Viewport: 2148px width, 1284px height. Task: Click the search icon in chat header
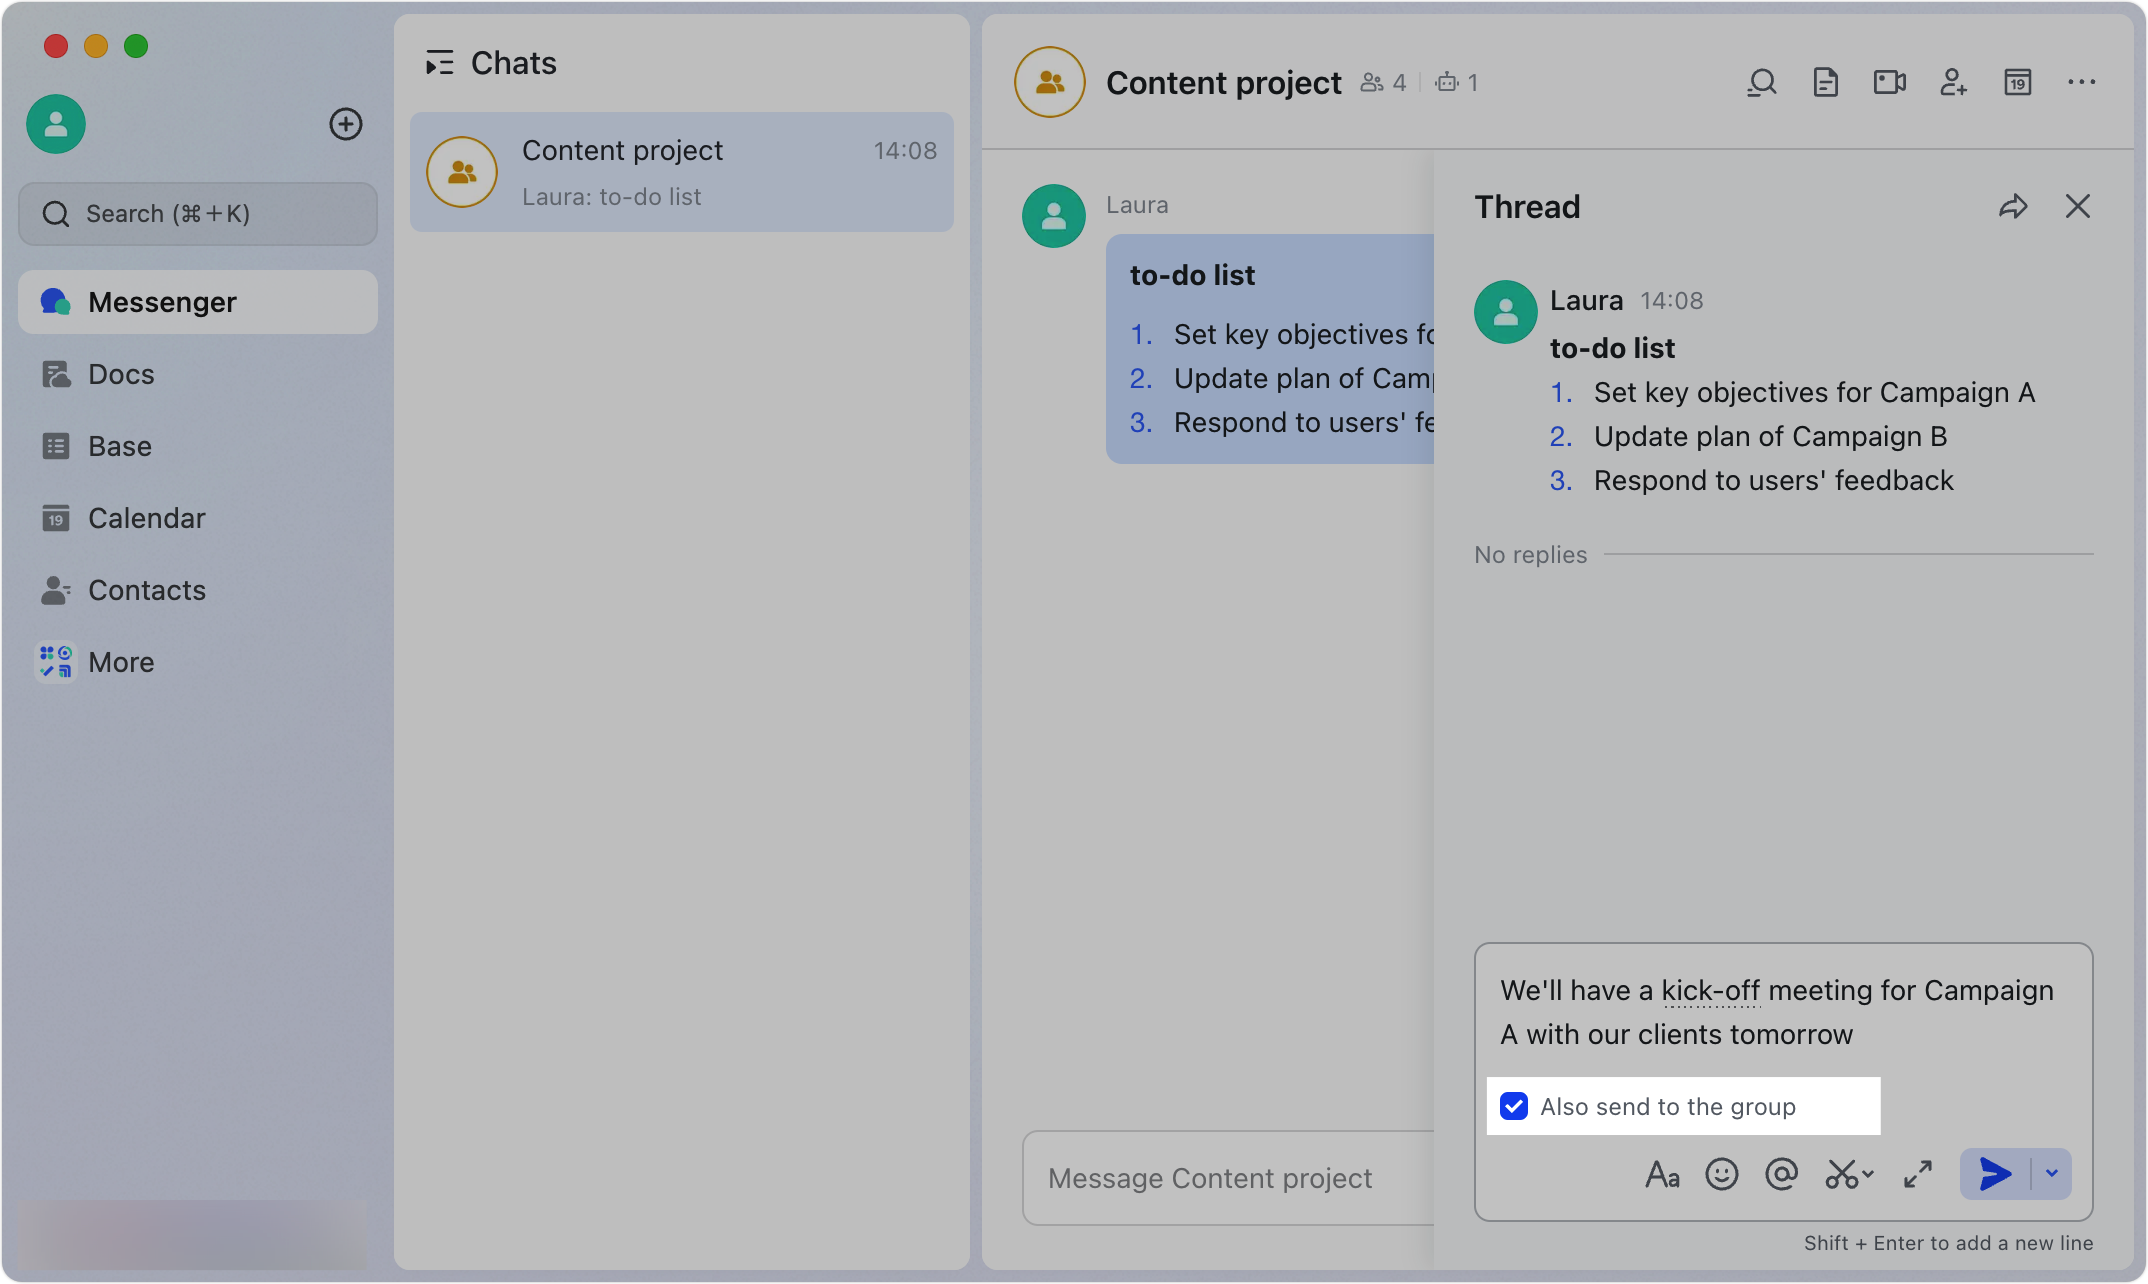click(1762, 82)
